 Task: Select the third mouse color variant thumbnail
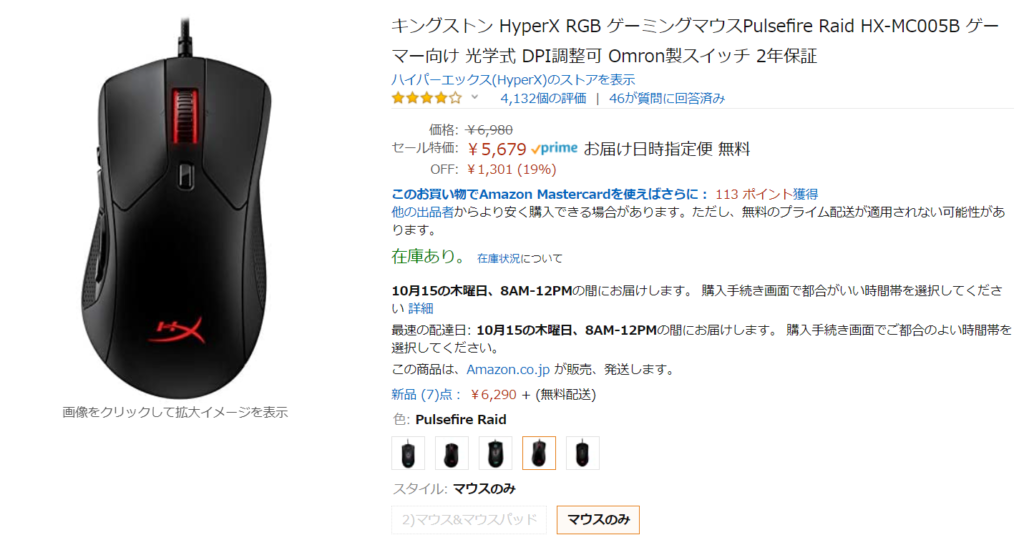point(496,453)
